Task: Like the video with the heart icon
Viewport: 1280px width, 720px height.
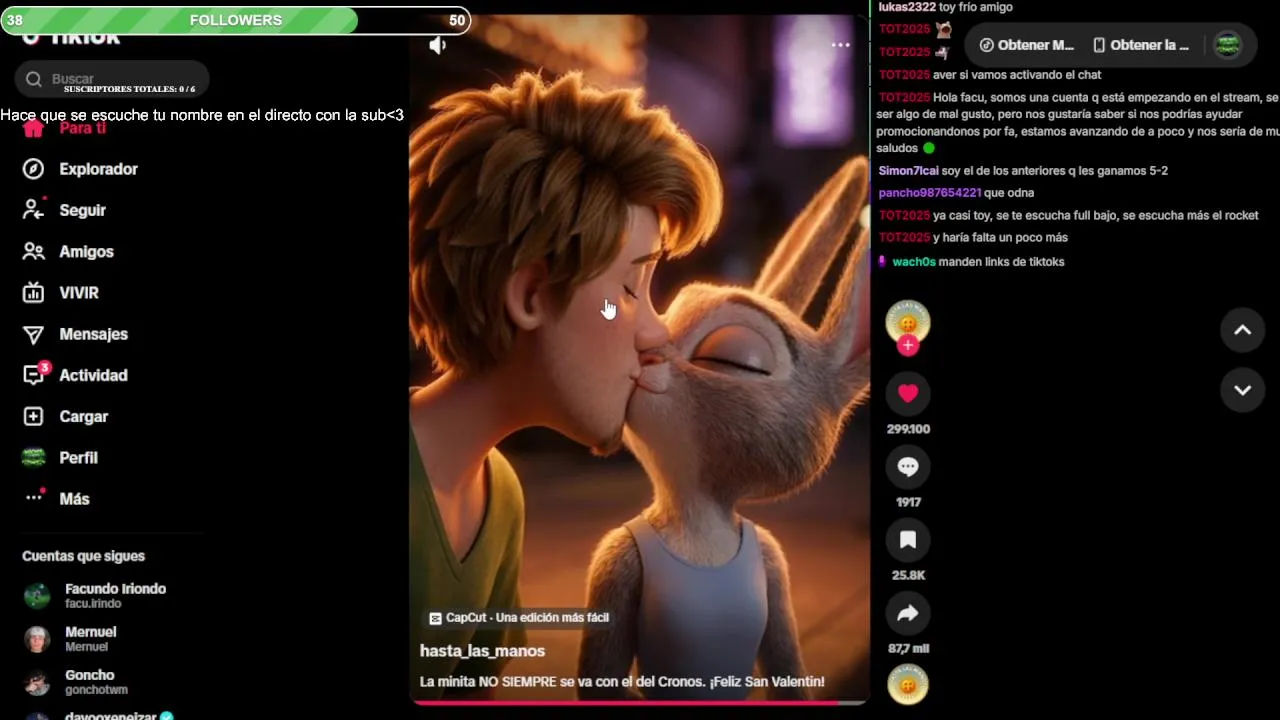Action: click(x=908, y=394)
